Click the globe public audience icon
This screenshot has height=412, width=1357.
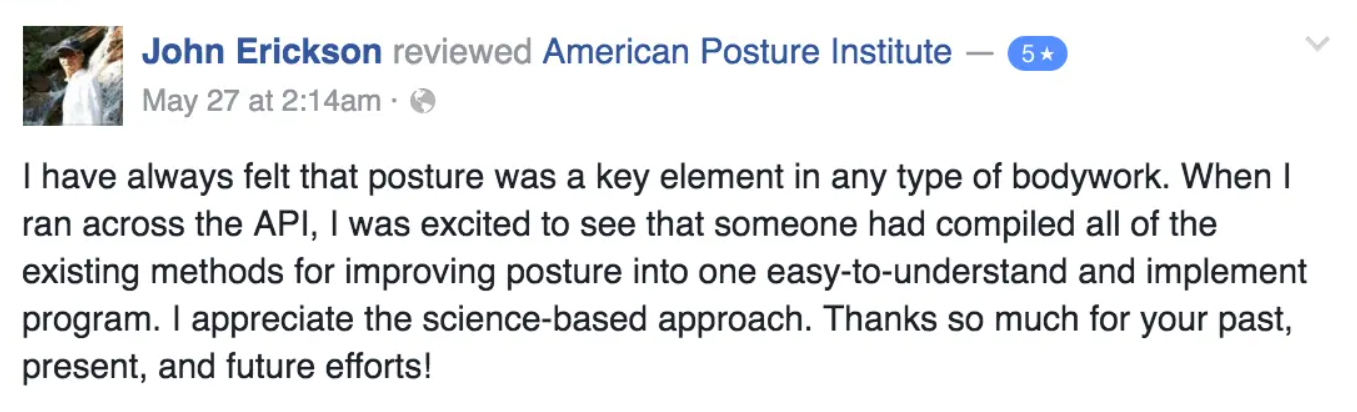click(x=423, y=101)
